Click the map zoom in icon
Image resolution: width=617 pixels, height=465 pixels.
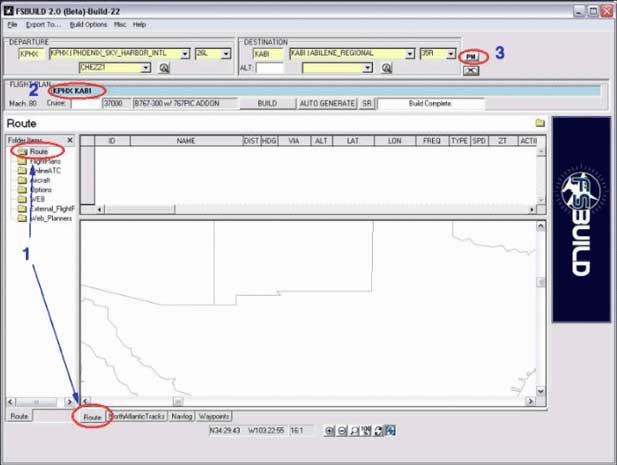pyautogui.click(x=329, y=431)
